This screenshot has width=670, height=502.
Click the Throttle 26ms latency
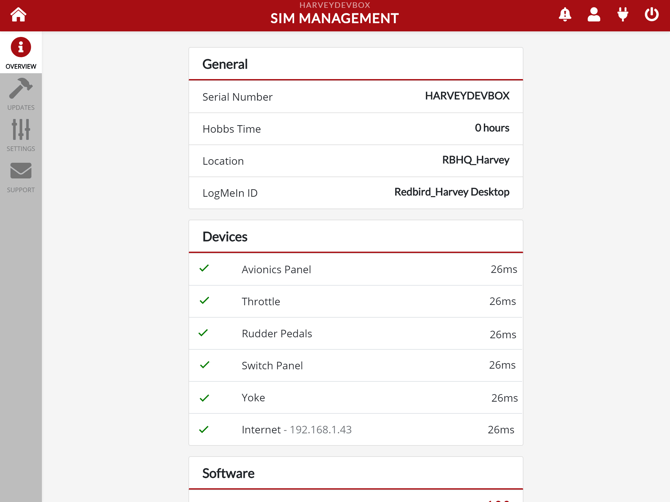point(502,301)
